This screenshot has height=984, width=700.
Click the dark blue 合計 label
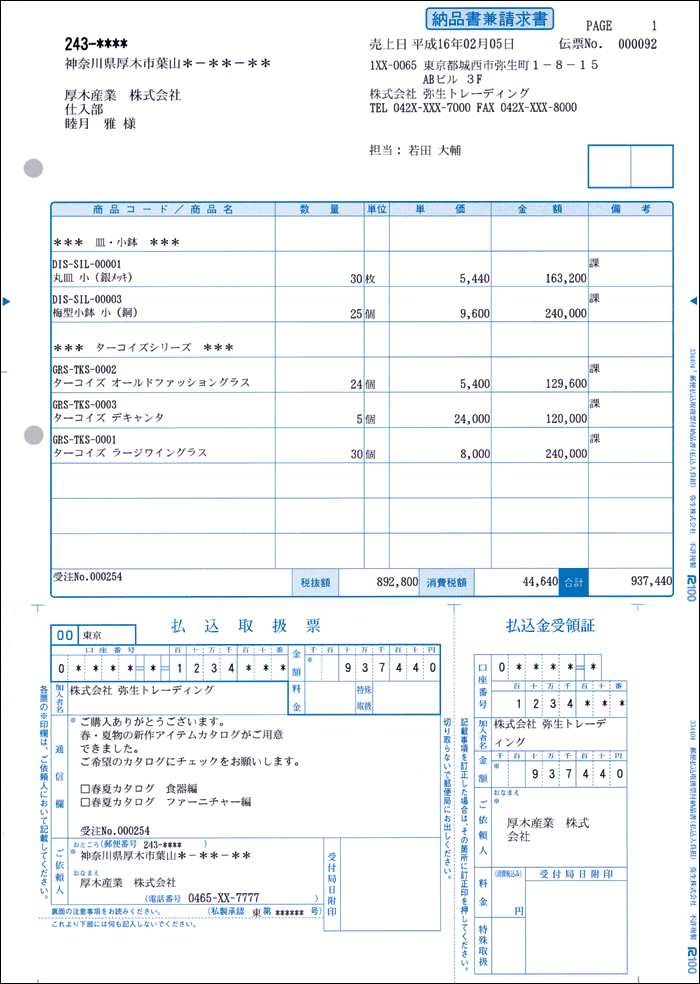coord(574,582)
